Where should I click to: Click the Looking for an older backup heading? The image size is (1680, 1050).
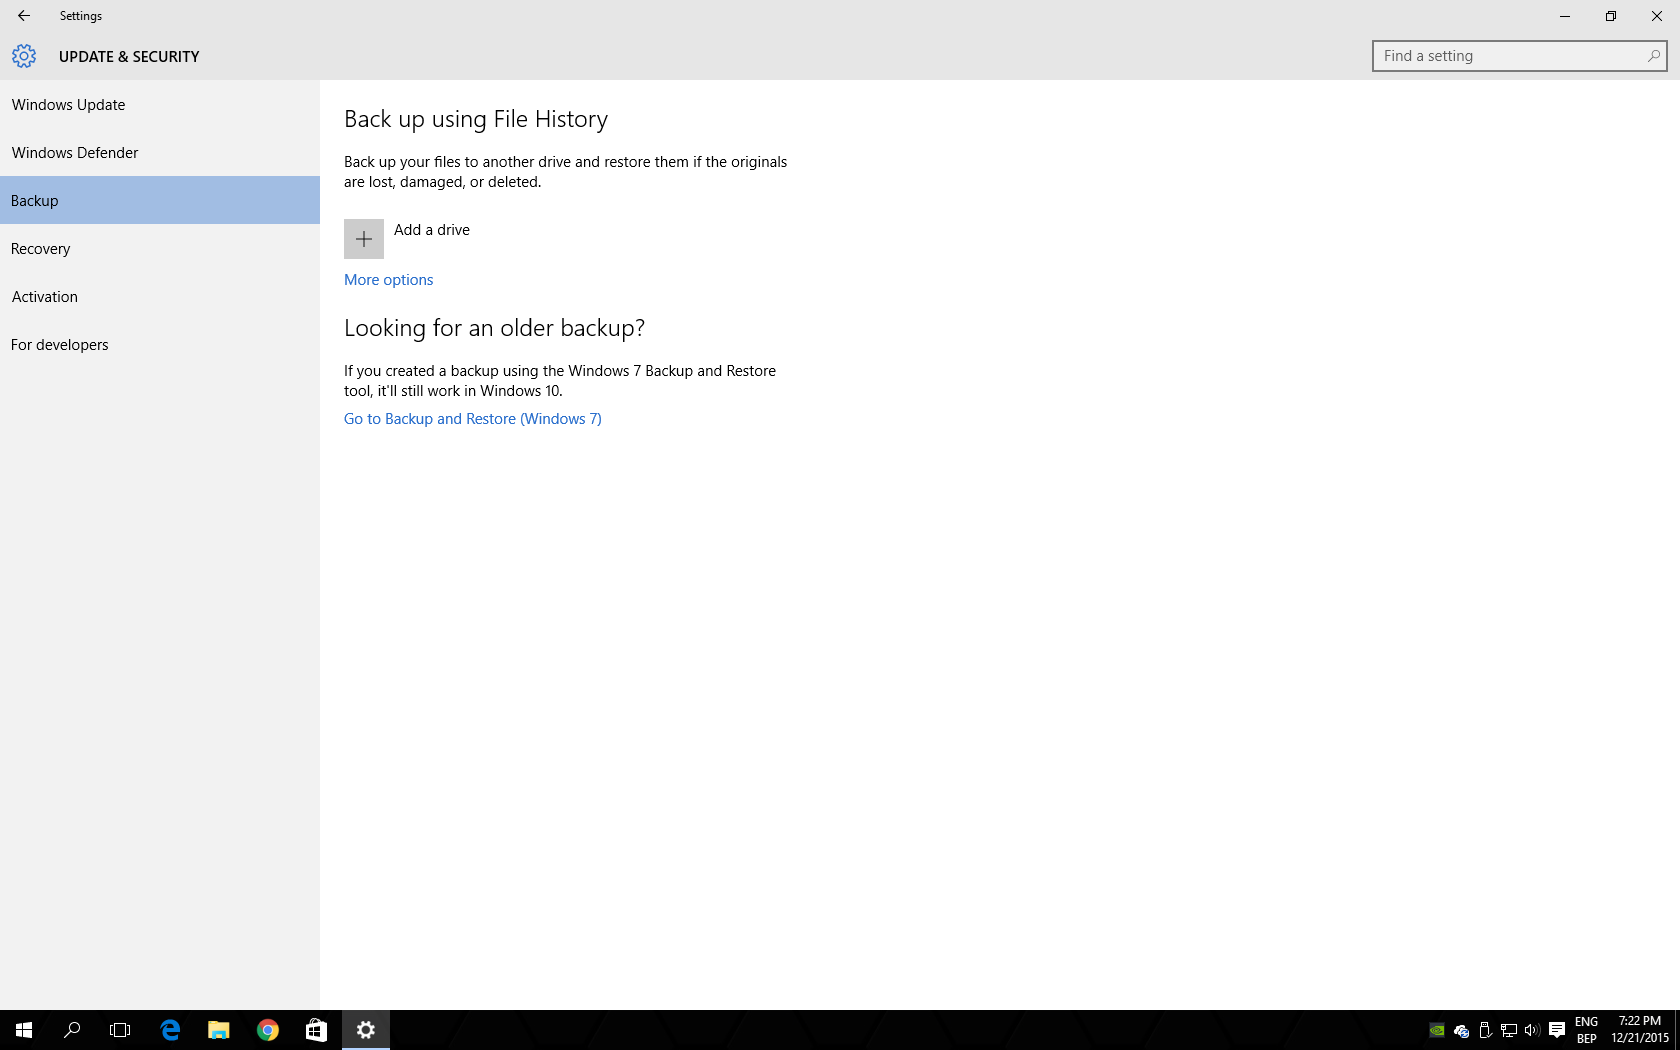[x=494, y=328]
